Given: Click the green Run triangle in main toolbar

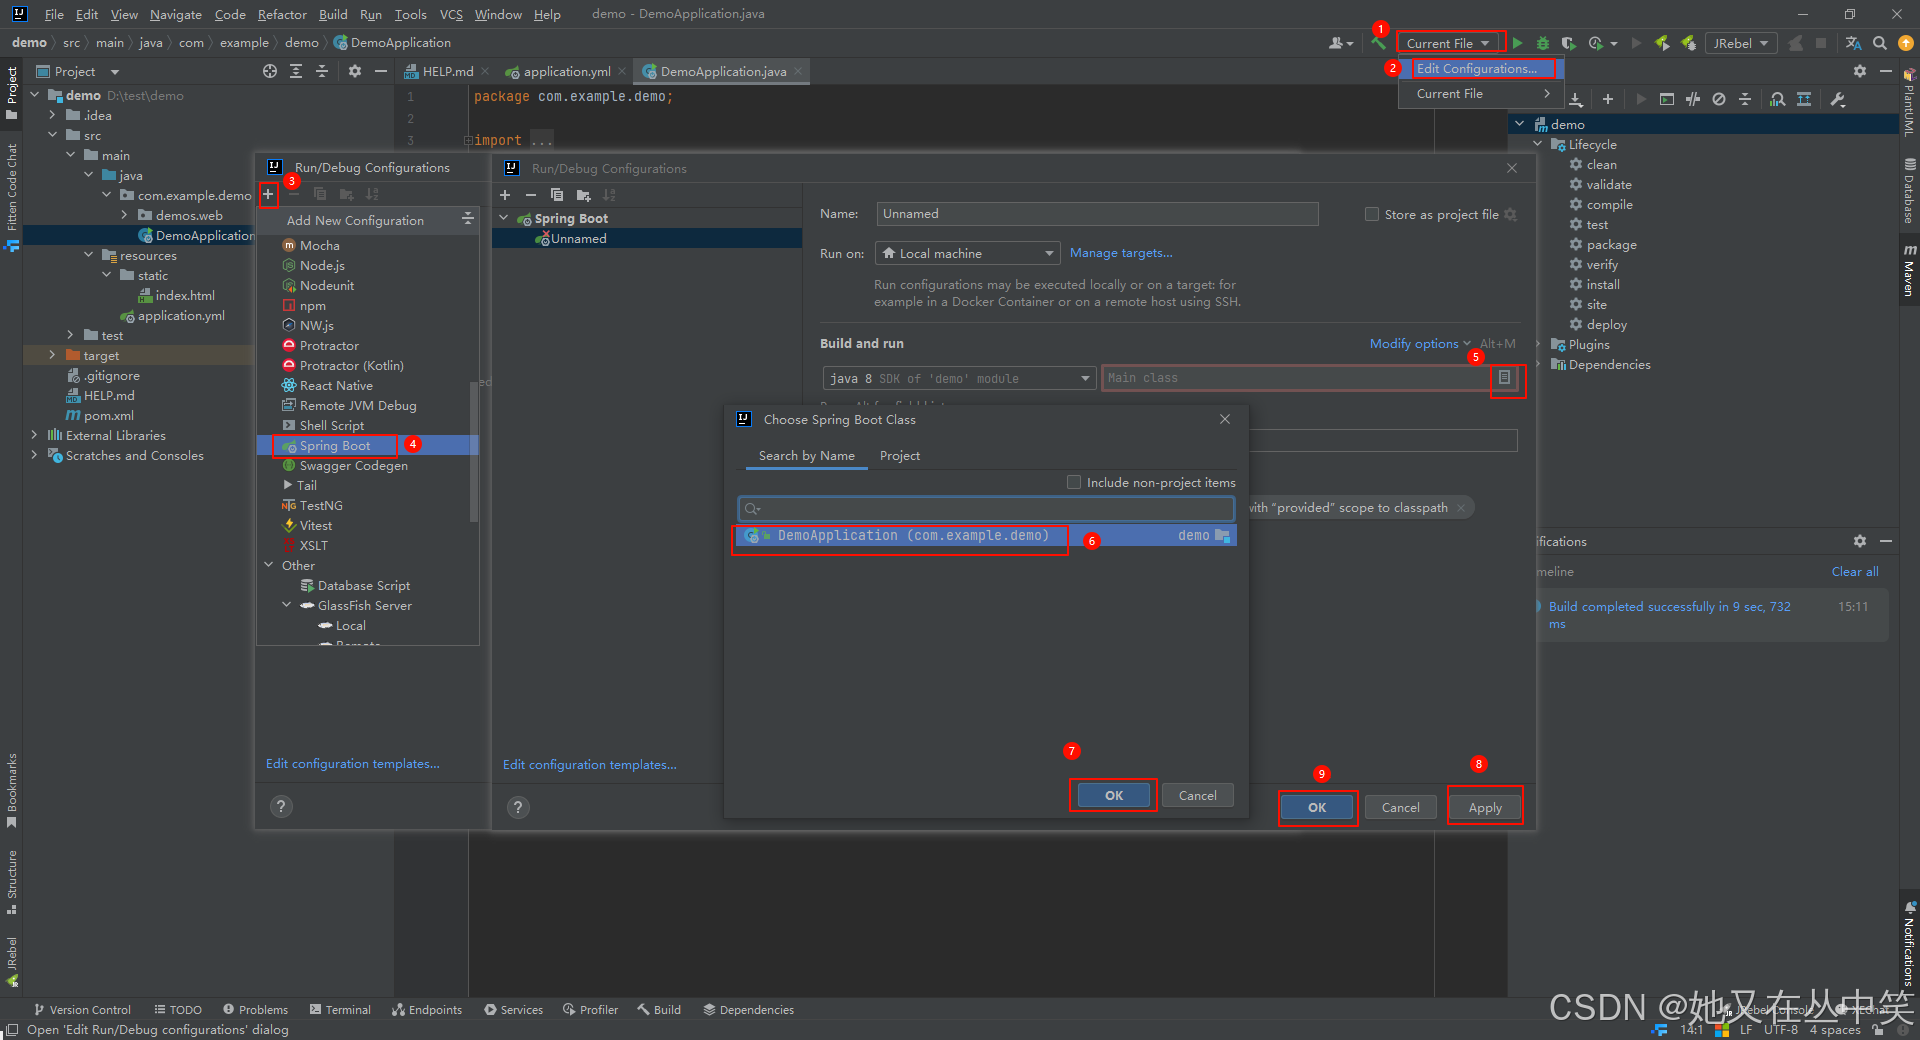Looking at the screenshot, I should pyautogui.click(x=1518, y=43).
